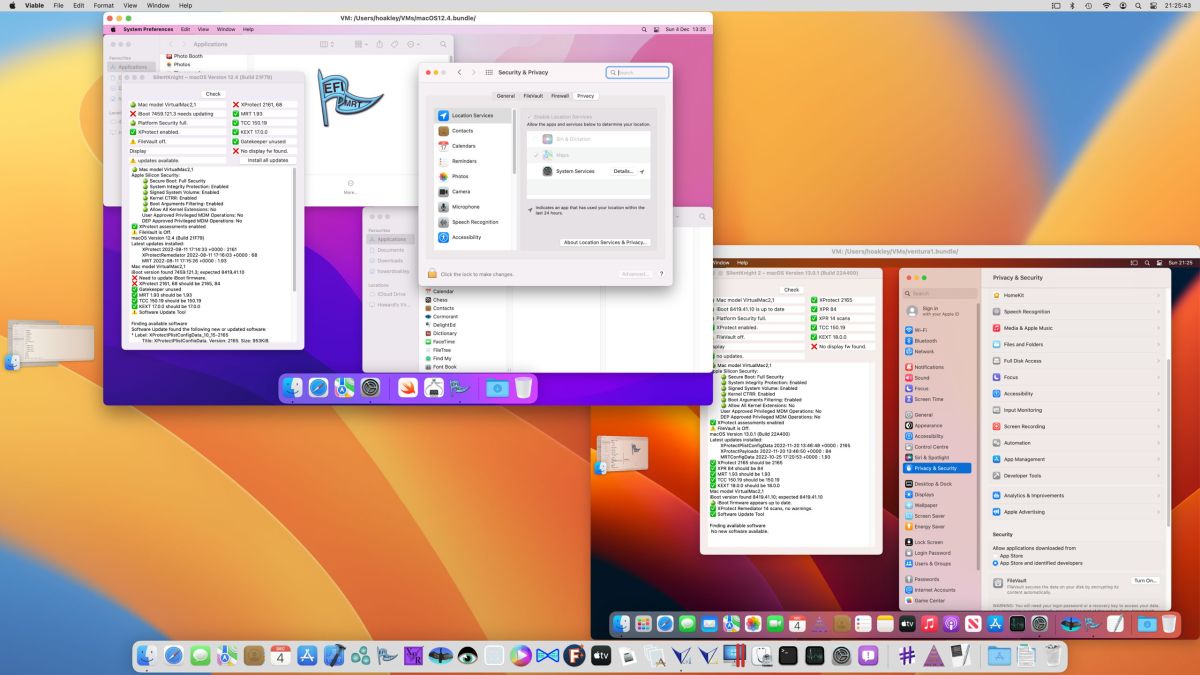This screenshot has width=1200, height=675.
Task: Switch to the FileVault tab
Action: pyautogui.click(x=532, y=96)
